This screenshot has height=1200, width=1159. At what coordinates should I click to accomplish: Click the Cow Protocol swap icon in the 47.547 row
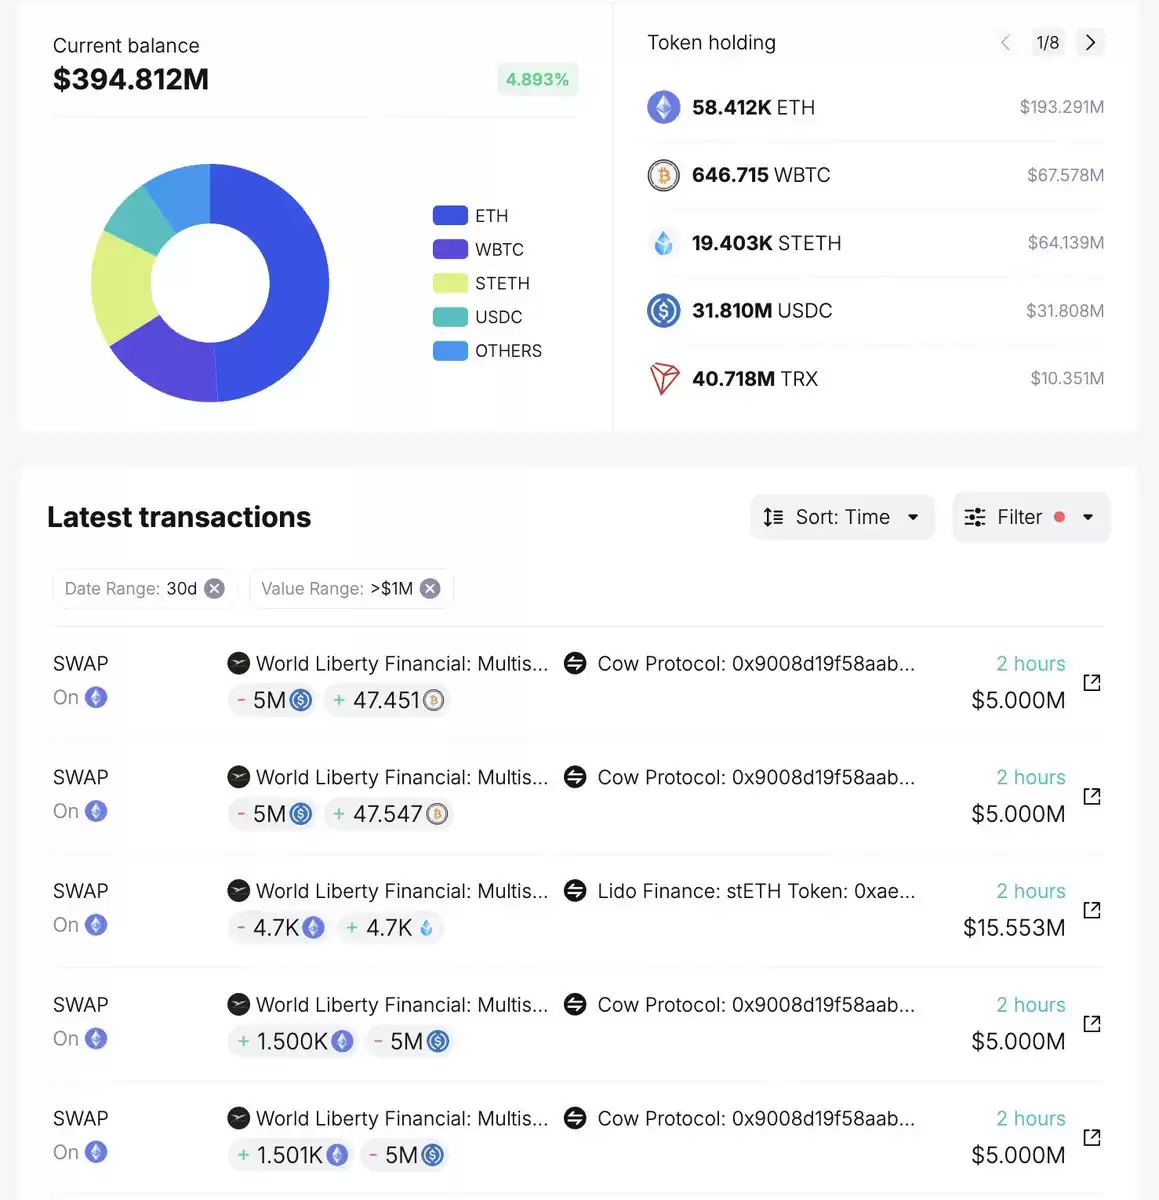pyautogui.click(x=575, y=777)
